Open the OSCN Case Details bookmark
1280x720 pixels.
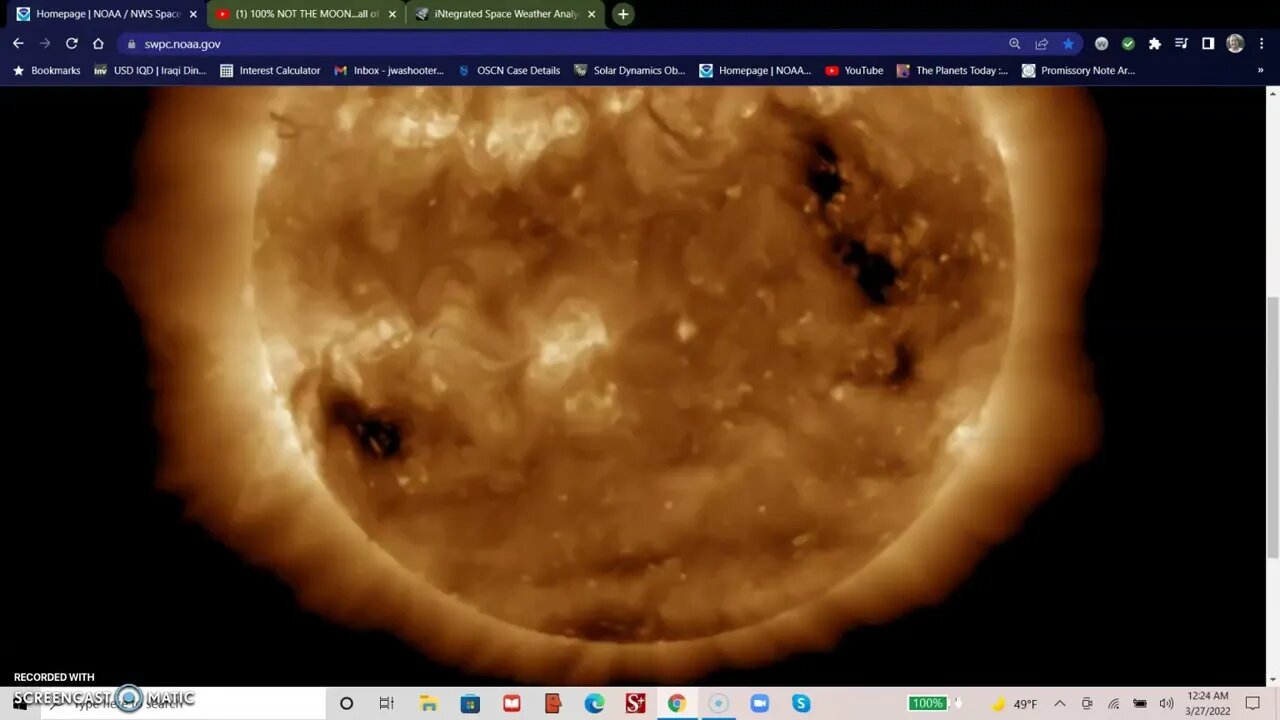509,71
